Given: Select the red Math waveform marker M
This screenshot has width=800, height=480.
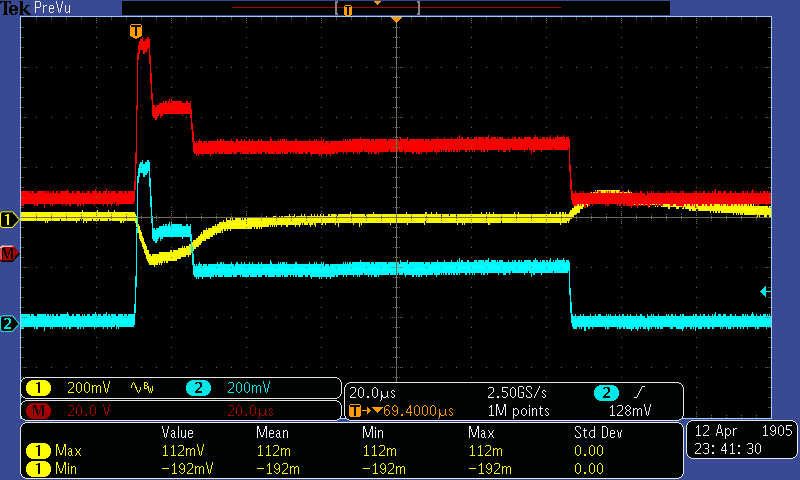Looking at the screenshot, I should click(9, 254).
